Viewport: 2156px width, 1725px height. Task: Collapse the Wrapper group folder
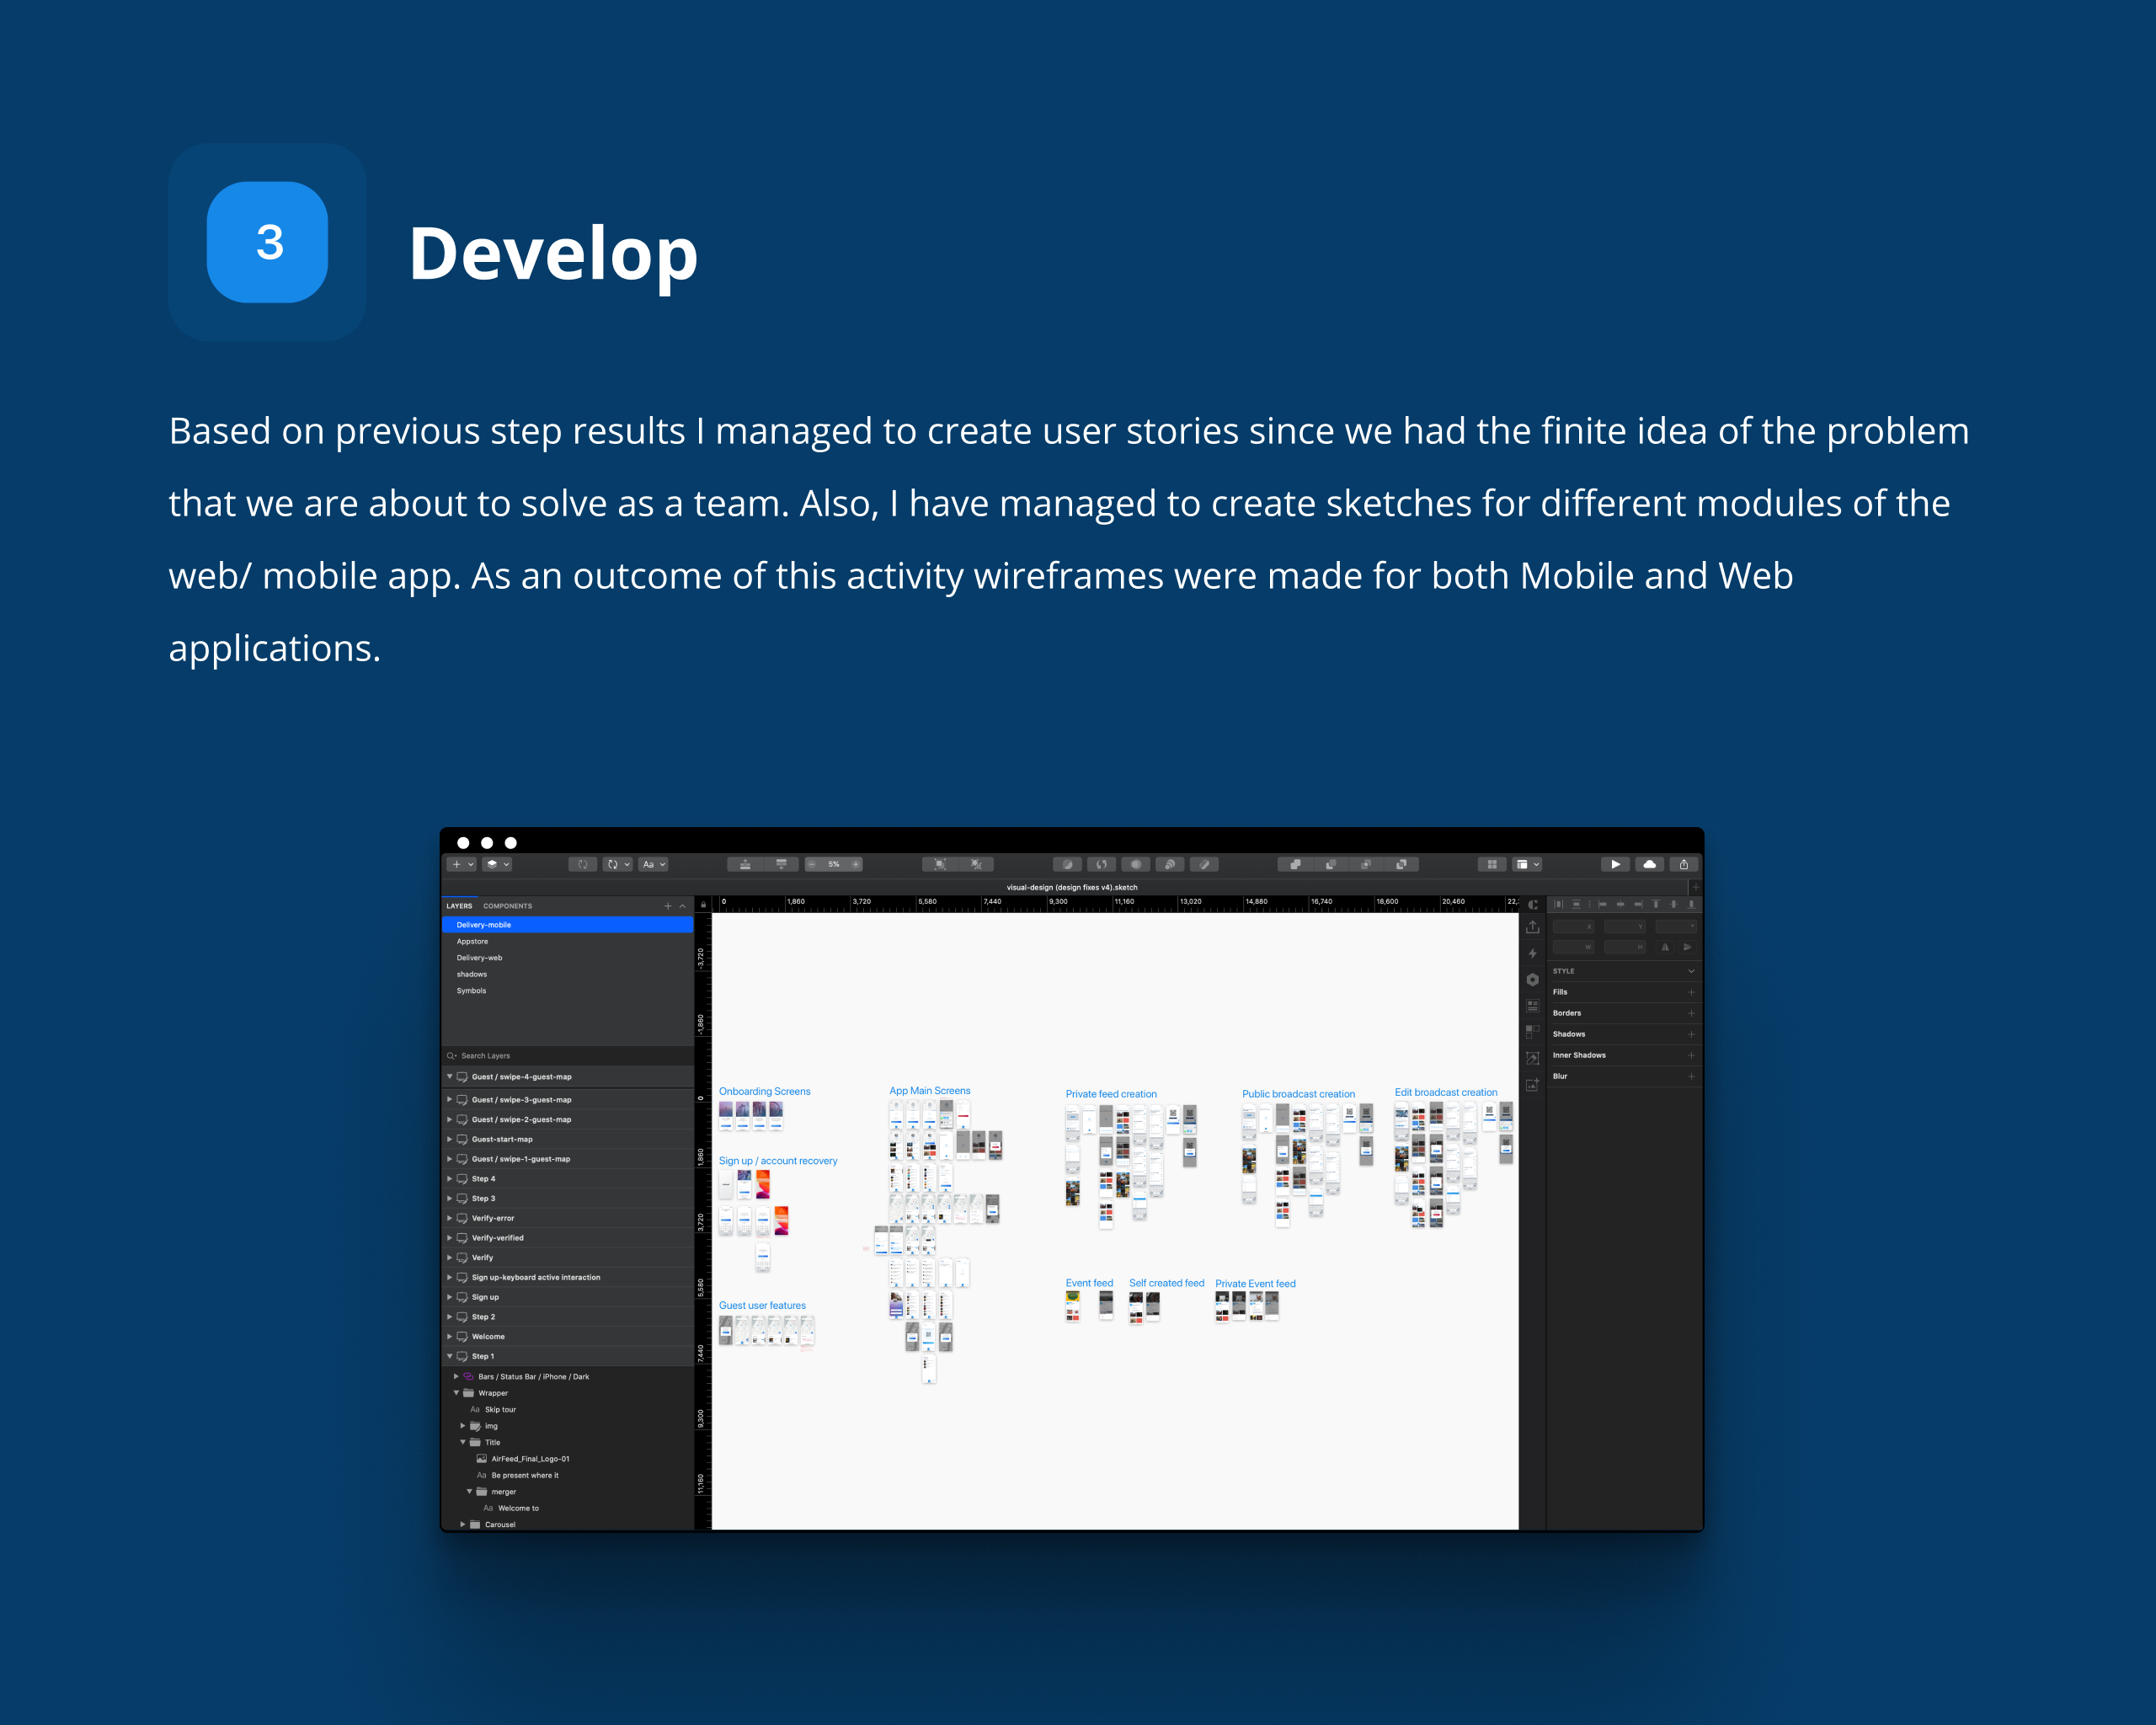pos(456,1393)
